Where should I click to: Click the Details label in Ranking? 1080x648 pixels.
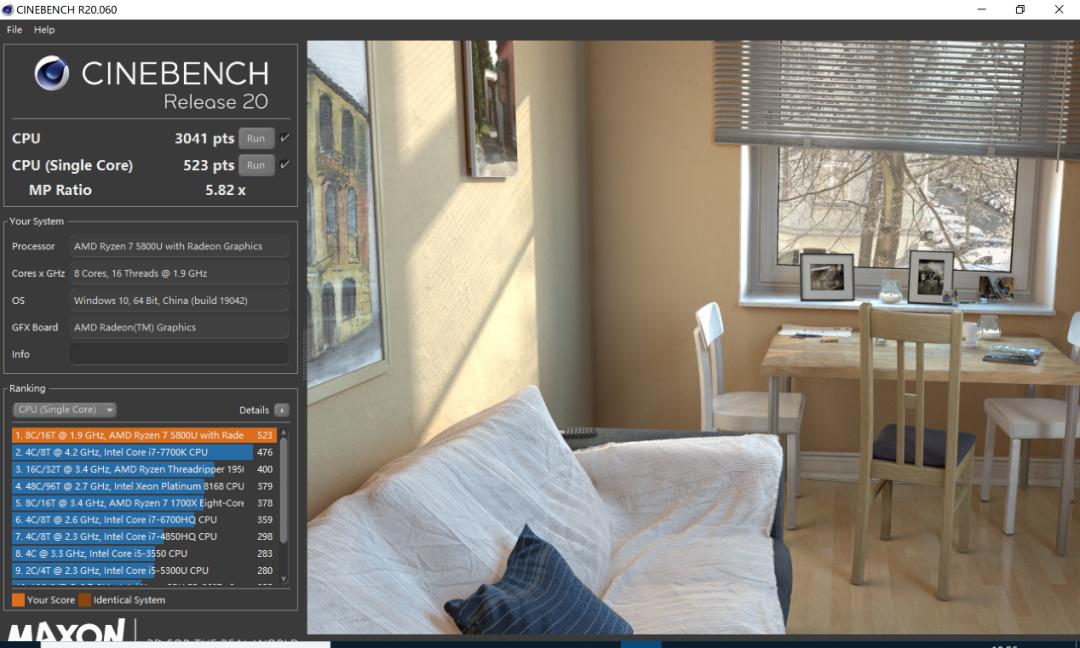click(254, 410)
